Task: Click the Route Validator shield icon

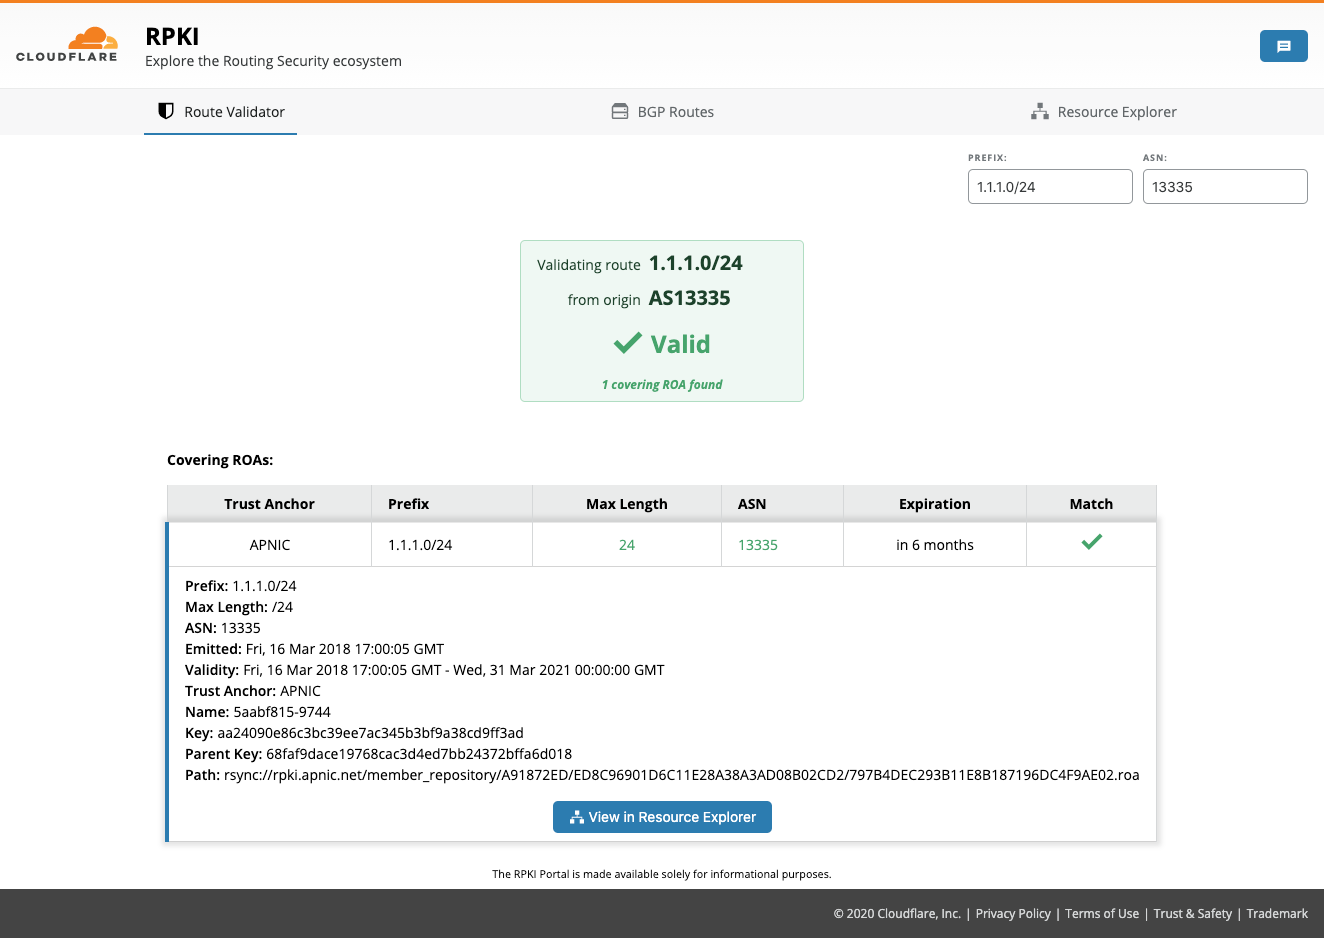Action: tap(166, 111)
